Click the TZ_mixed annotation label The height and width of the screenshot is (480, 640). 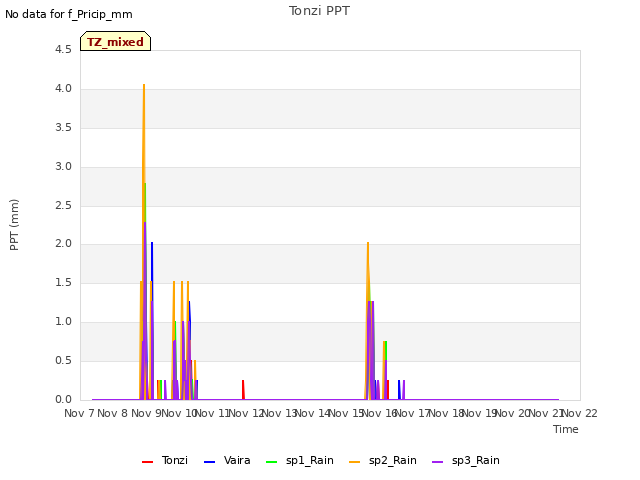(116, 41)
